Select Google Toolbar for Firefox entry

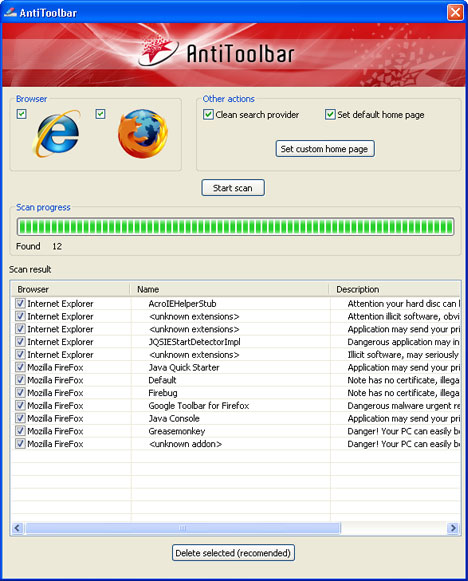[199, 405]
